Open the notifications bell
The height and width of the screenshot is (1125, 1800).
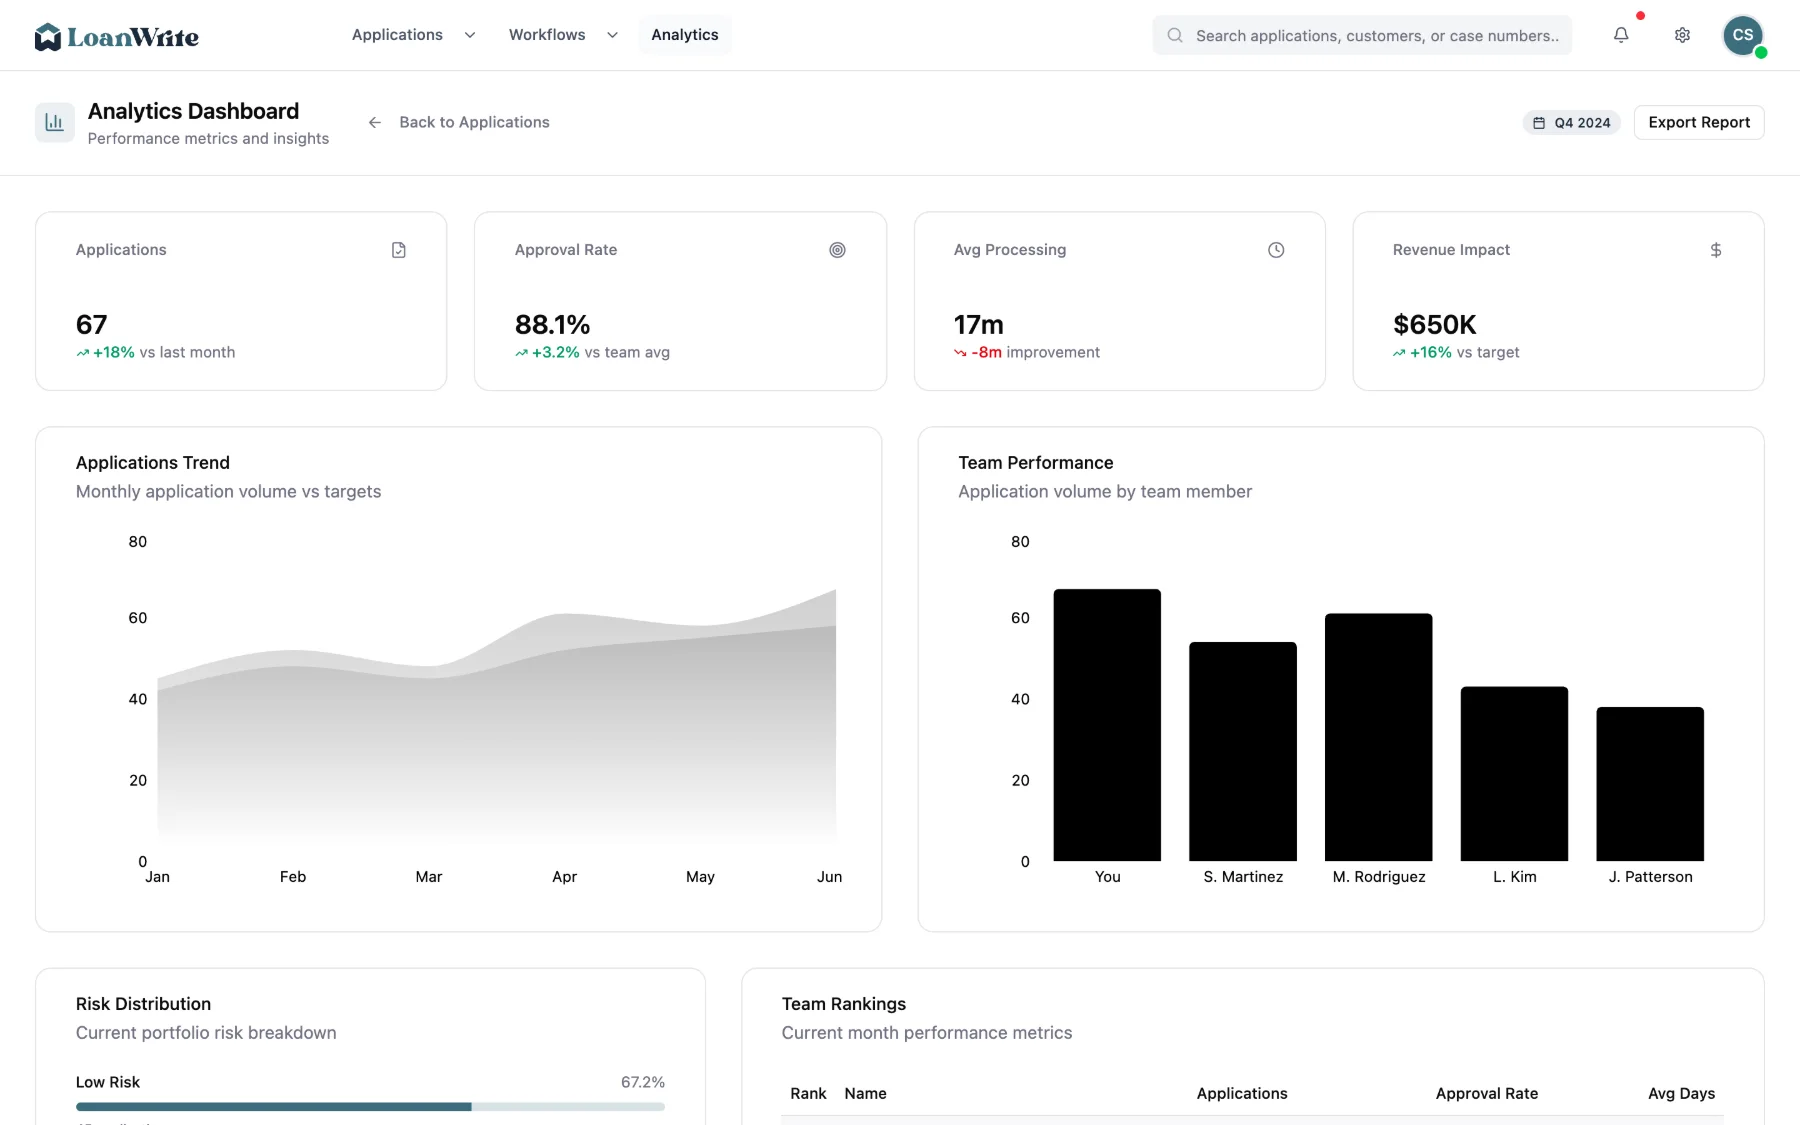[x=1621, y=35]
